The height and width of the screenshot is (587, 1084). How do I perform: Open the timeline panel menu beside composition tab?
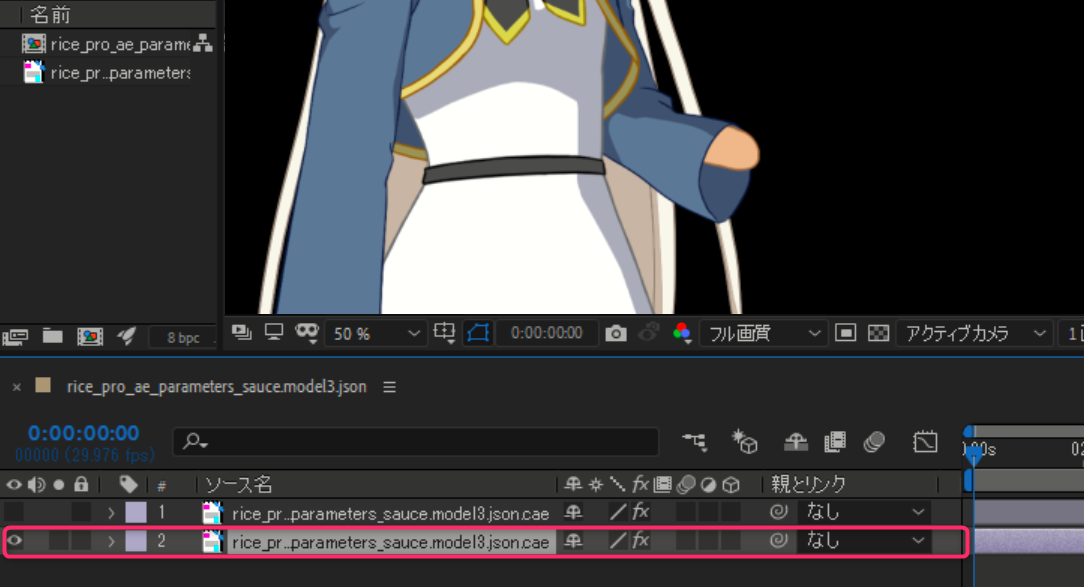[390, 387]
